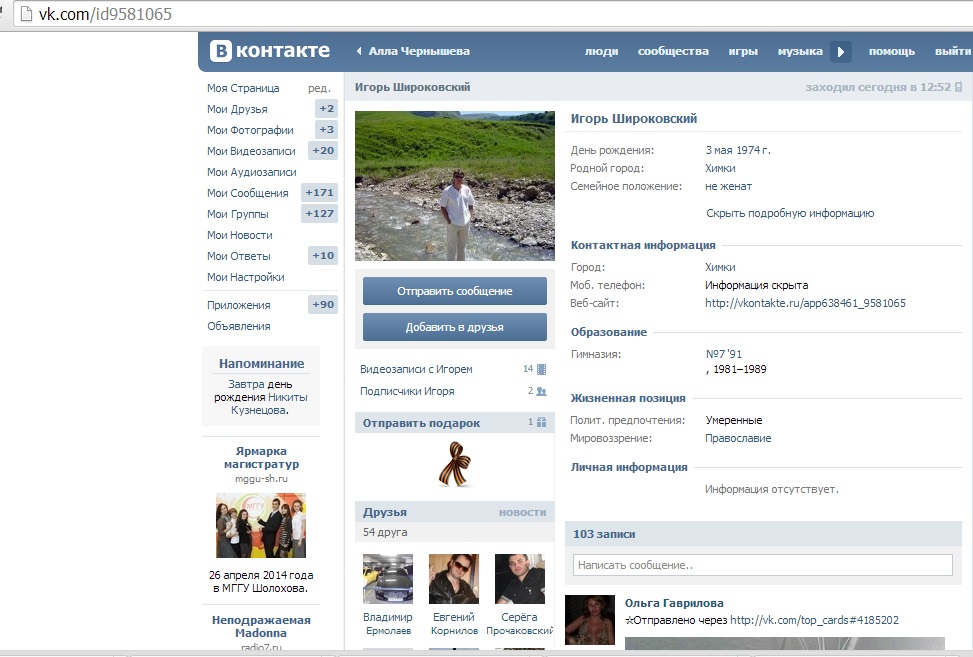Click Отправить сообщение button
This screenshot has width=973, height=657.
pos(455,291)
